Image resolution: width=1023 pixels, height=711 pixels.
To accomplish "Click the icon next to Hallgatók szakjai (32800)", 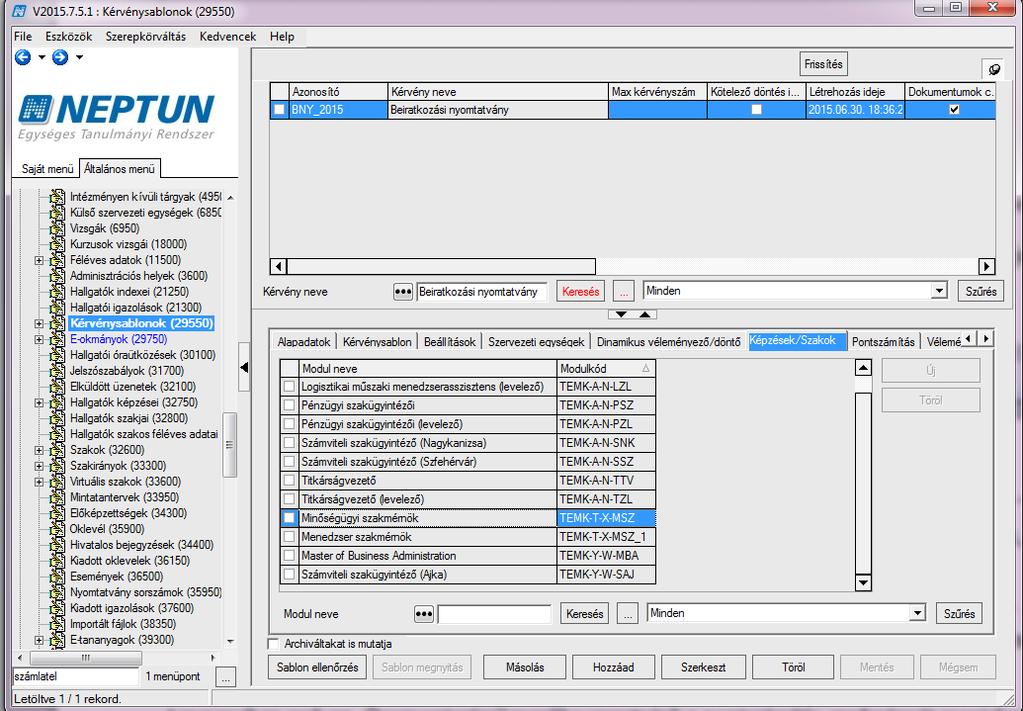I will click(57, 418).
